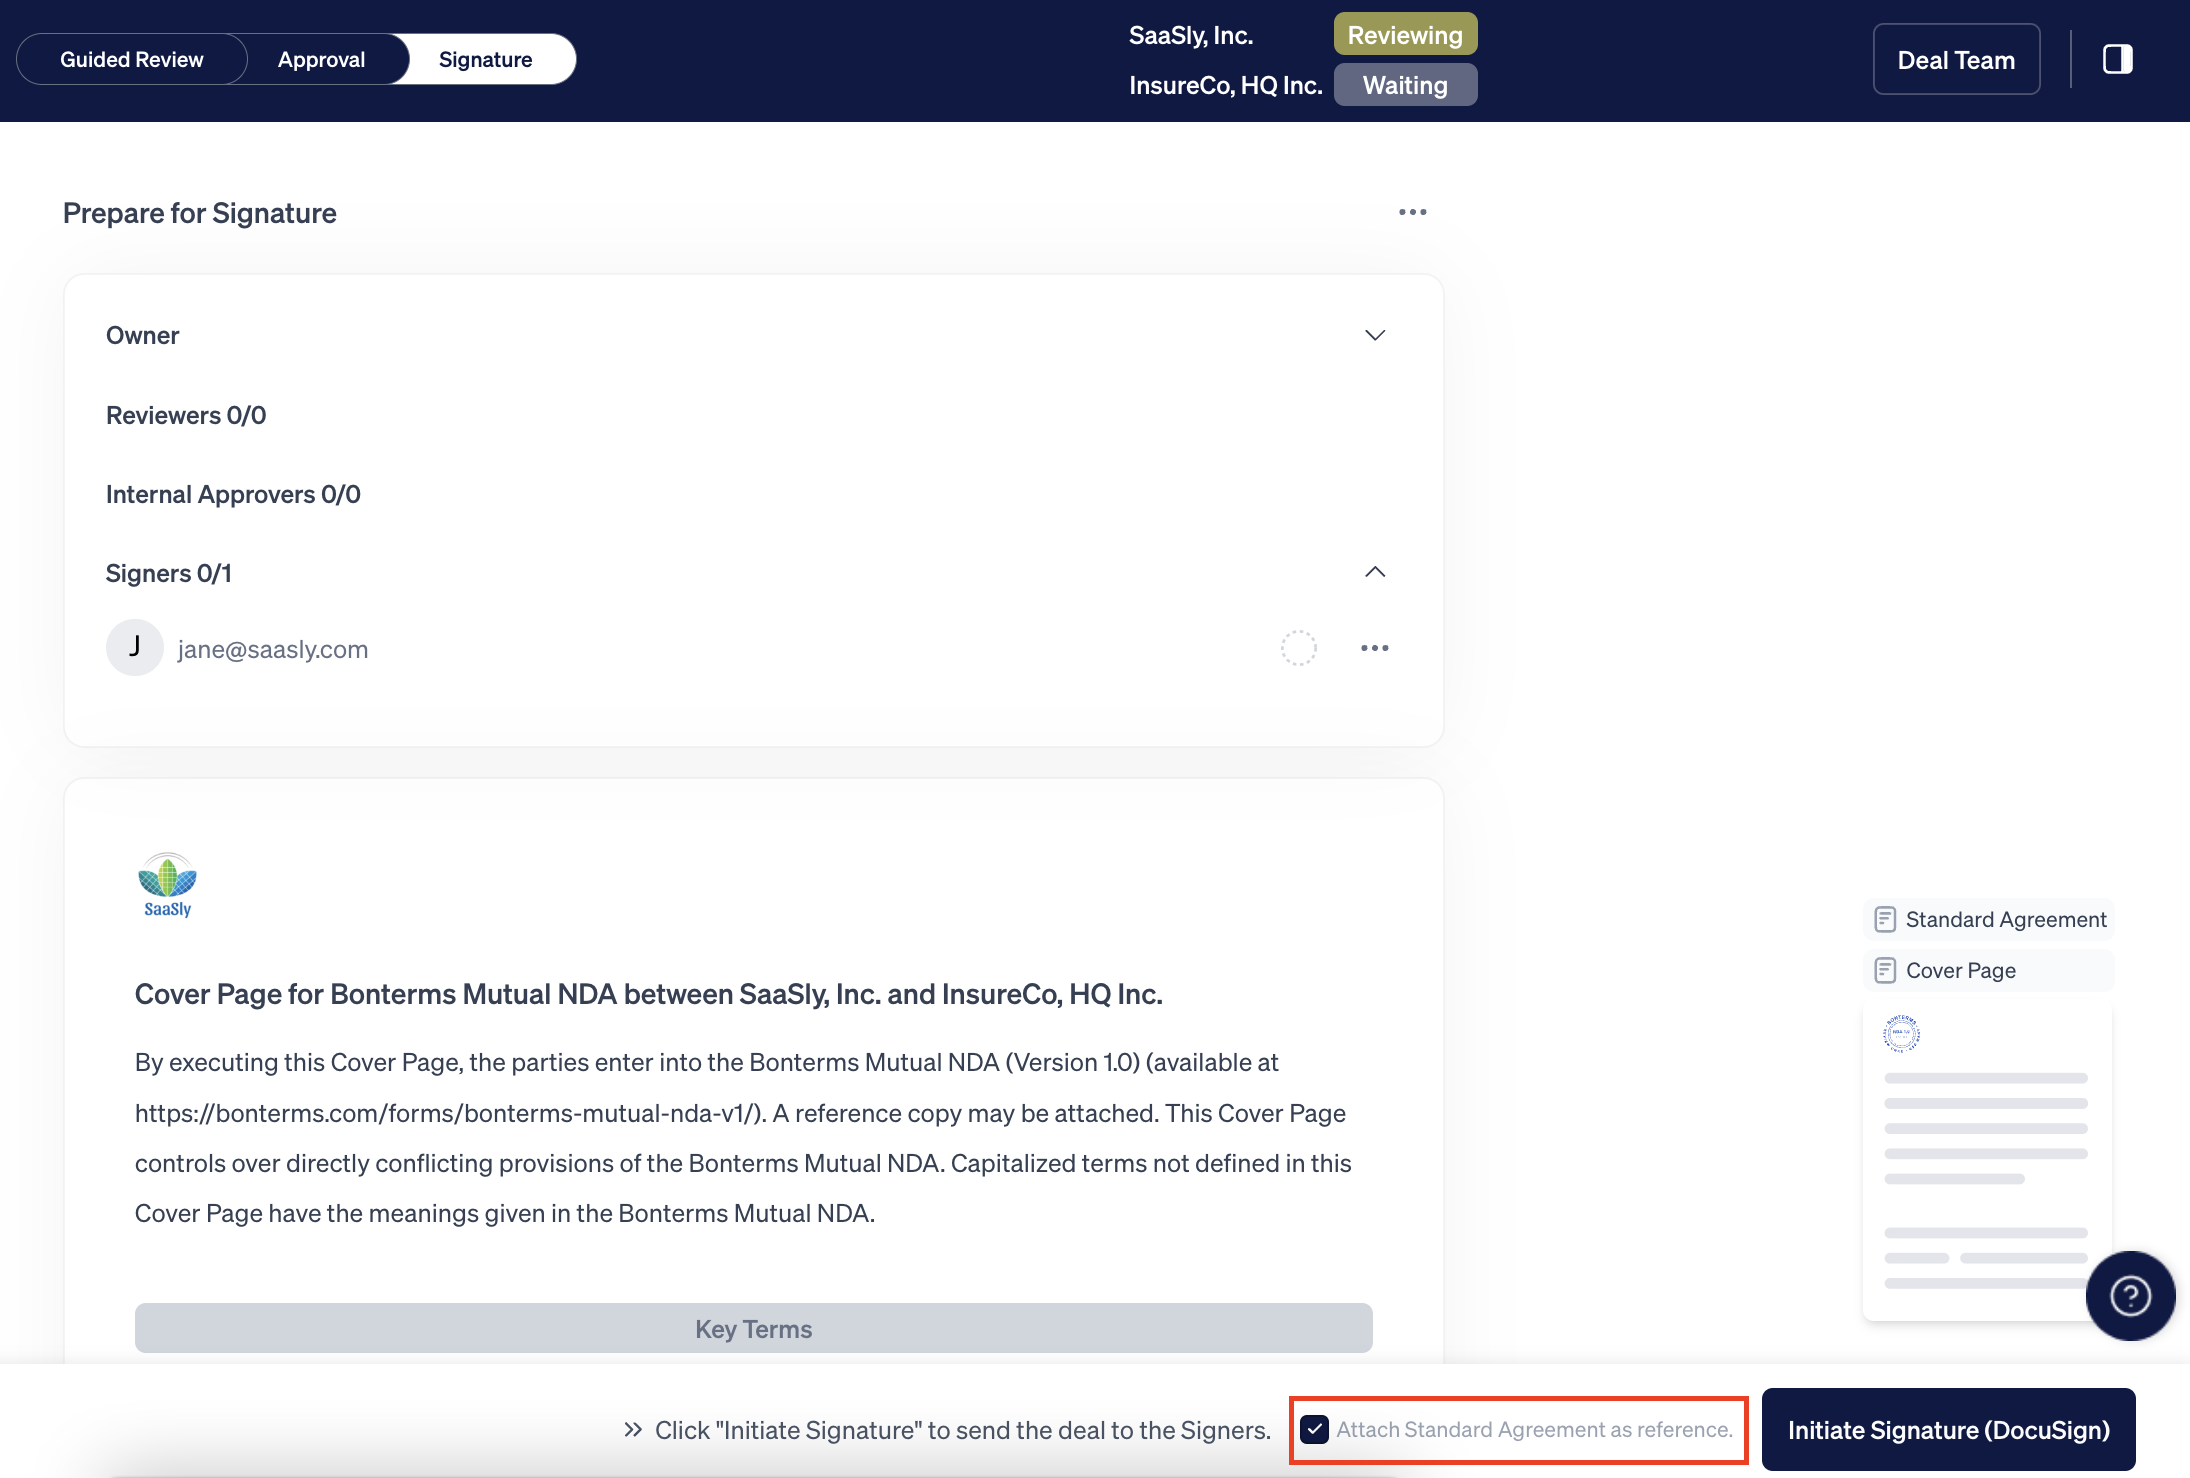The image size is (2190, 1478).
Task: Expand the Owner section chevron
Action: 1375,335
